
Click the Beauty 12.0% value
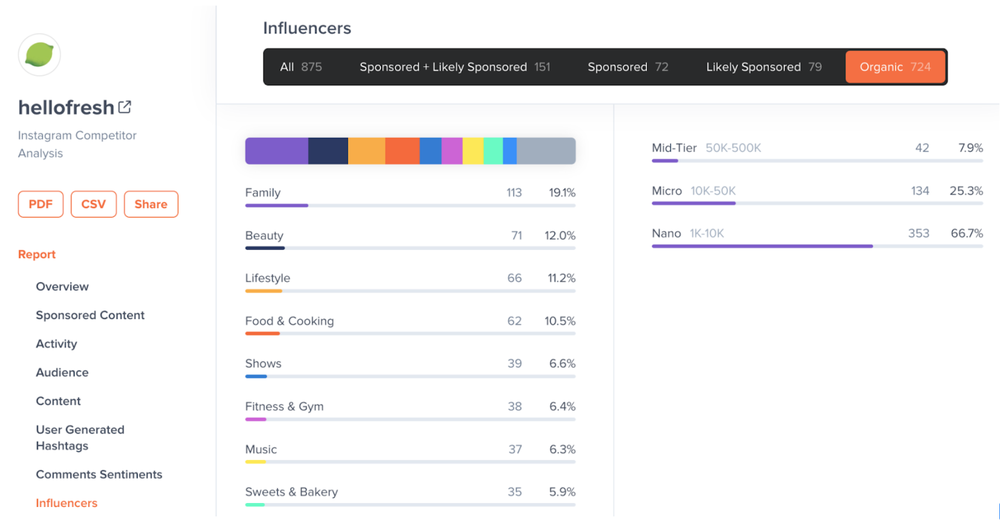(x=560, y=235)
